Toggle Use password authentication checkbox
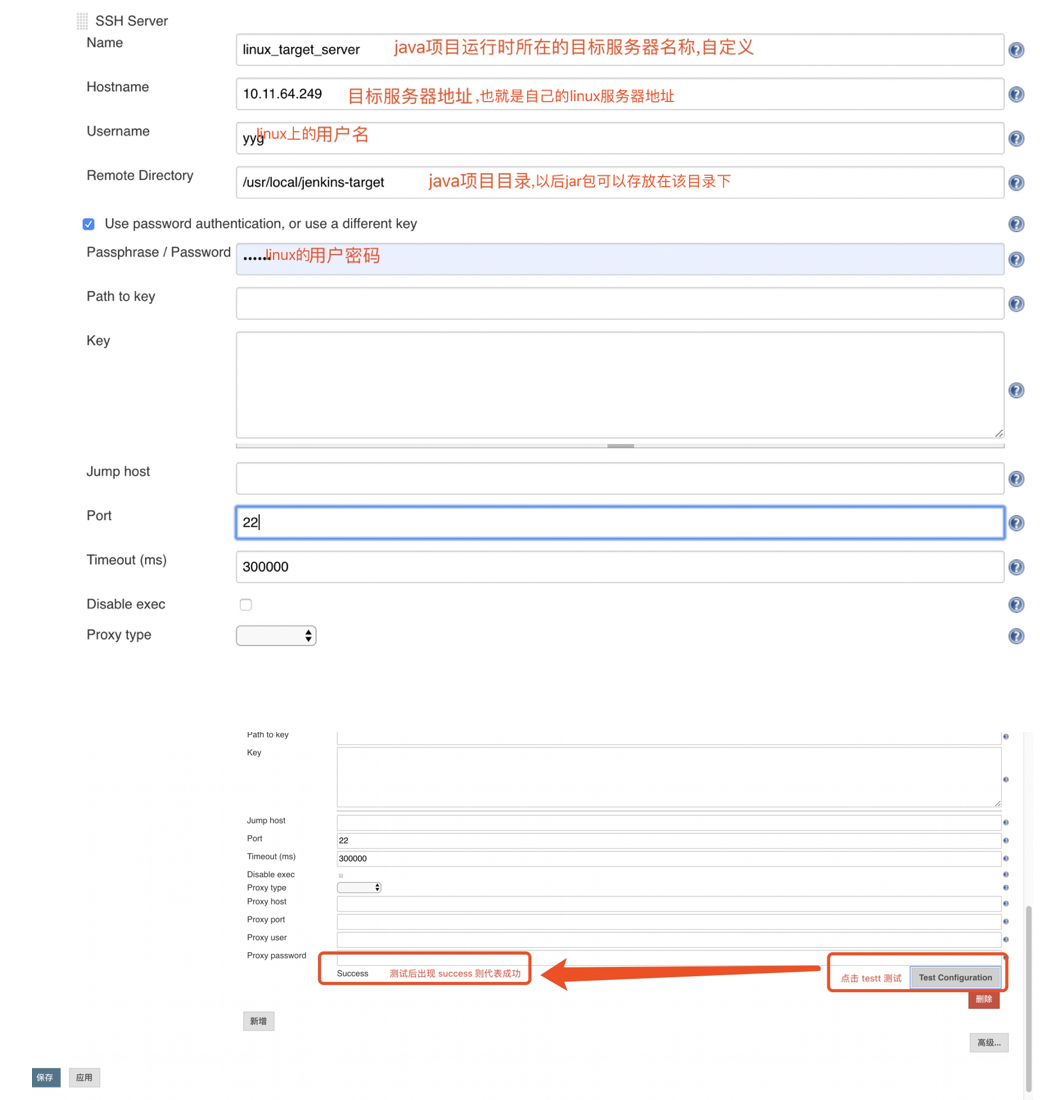Image resolution: width=1040 pixels, height=1100 pixels. (x=88, y=224)
